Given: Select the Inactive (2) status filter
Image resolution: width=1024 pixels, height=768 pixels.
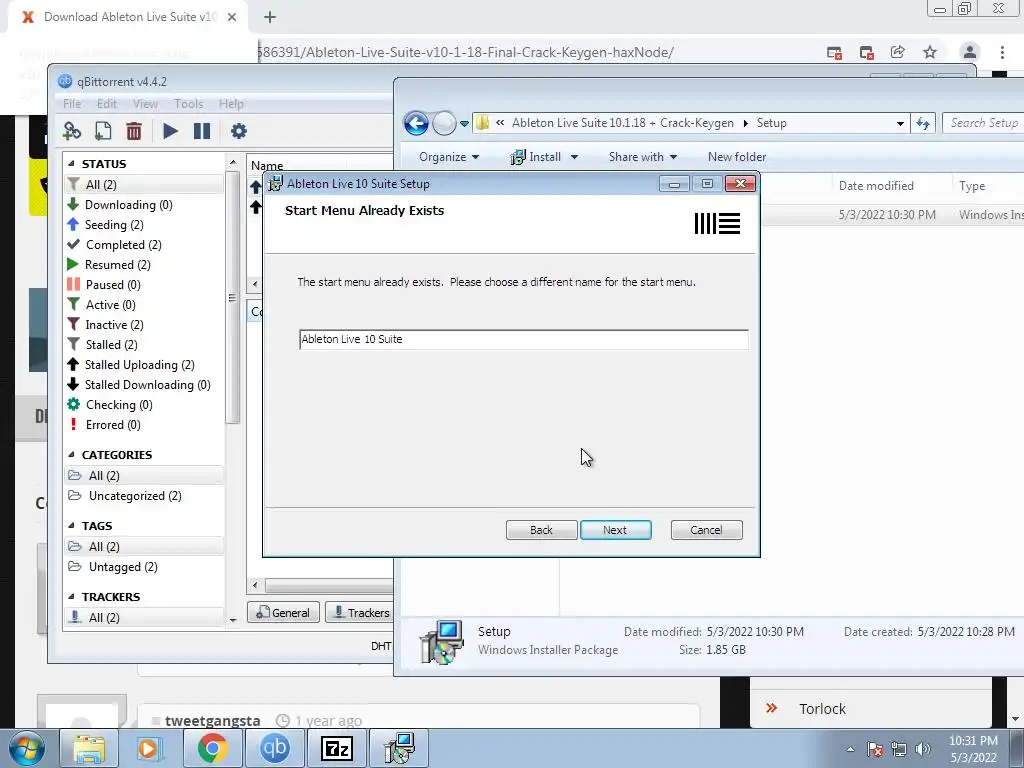Looking at the screenshot, I should (114, 325).
